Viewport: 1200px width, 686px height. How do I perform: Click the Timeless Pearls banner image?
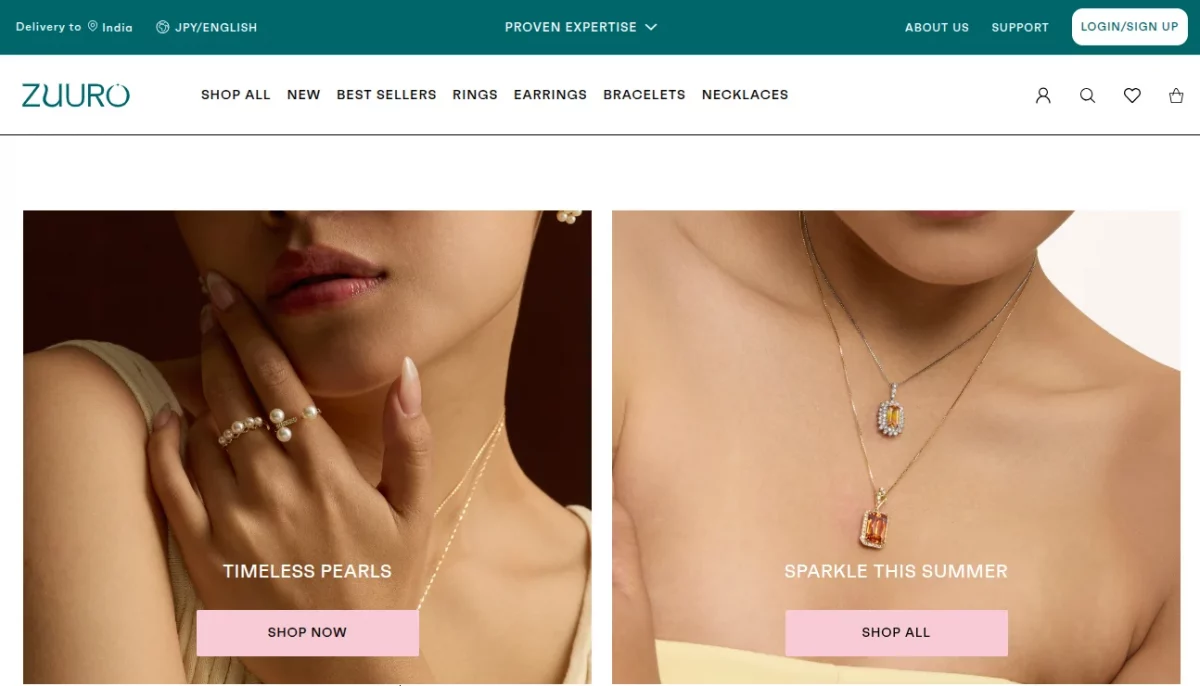point(307,400)
